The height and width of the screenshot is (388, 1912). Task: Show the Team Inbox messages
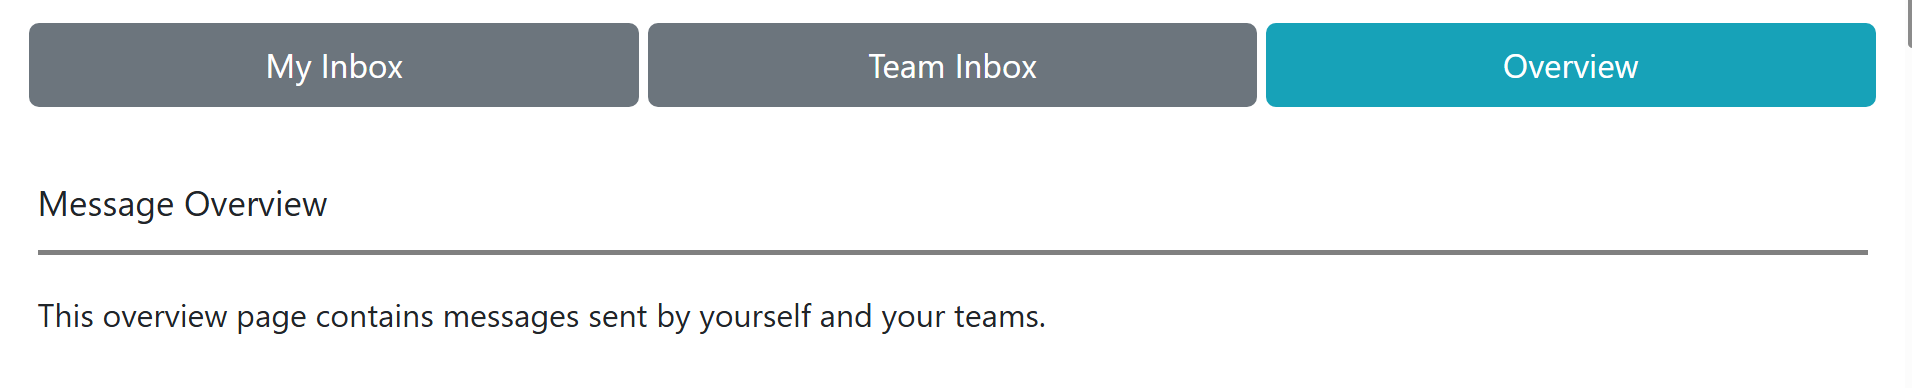[x=952, y=65]
